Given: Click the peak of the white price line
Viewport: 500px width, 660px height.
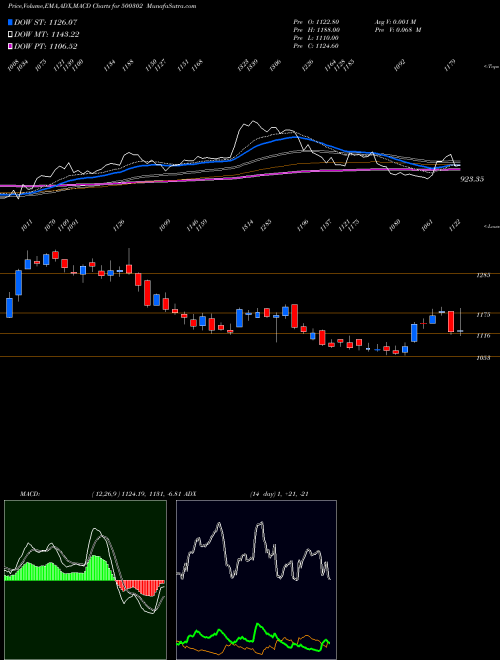Looking at the screenshot, I should 253,122.
